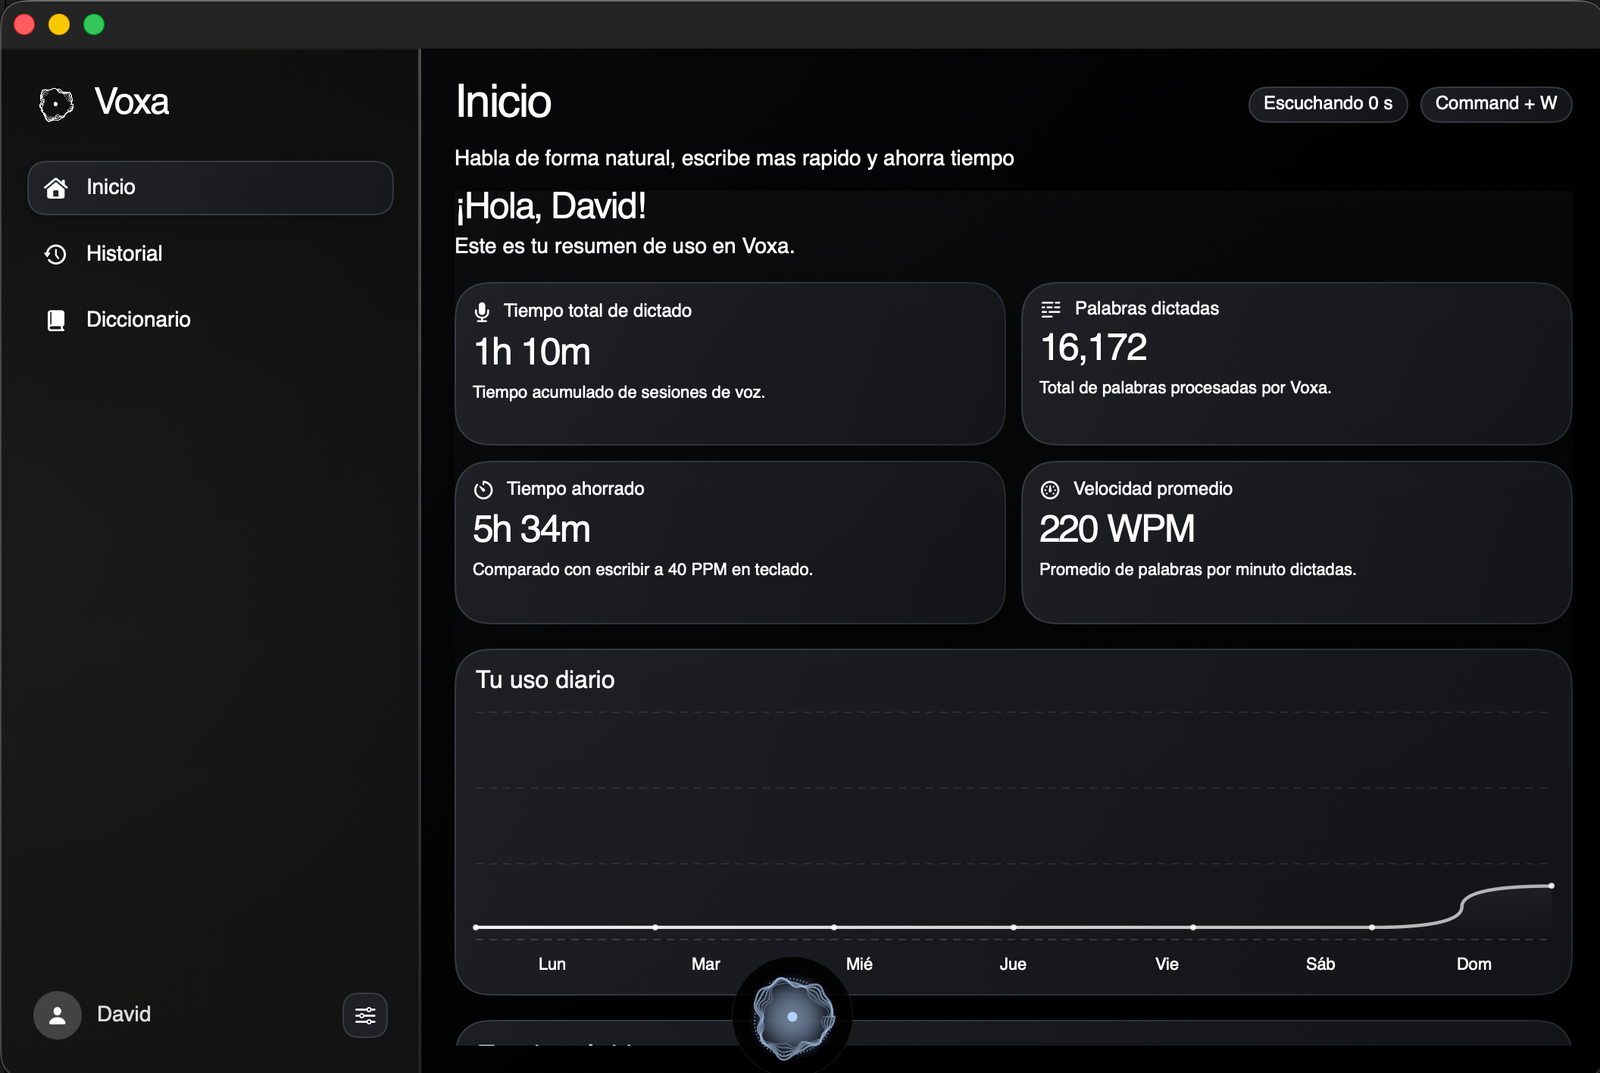This screenshot has height=1073, width=1600.
Task: Click the 16,172 words value
Action: point(1093,348)
